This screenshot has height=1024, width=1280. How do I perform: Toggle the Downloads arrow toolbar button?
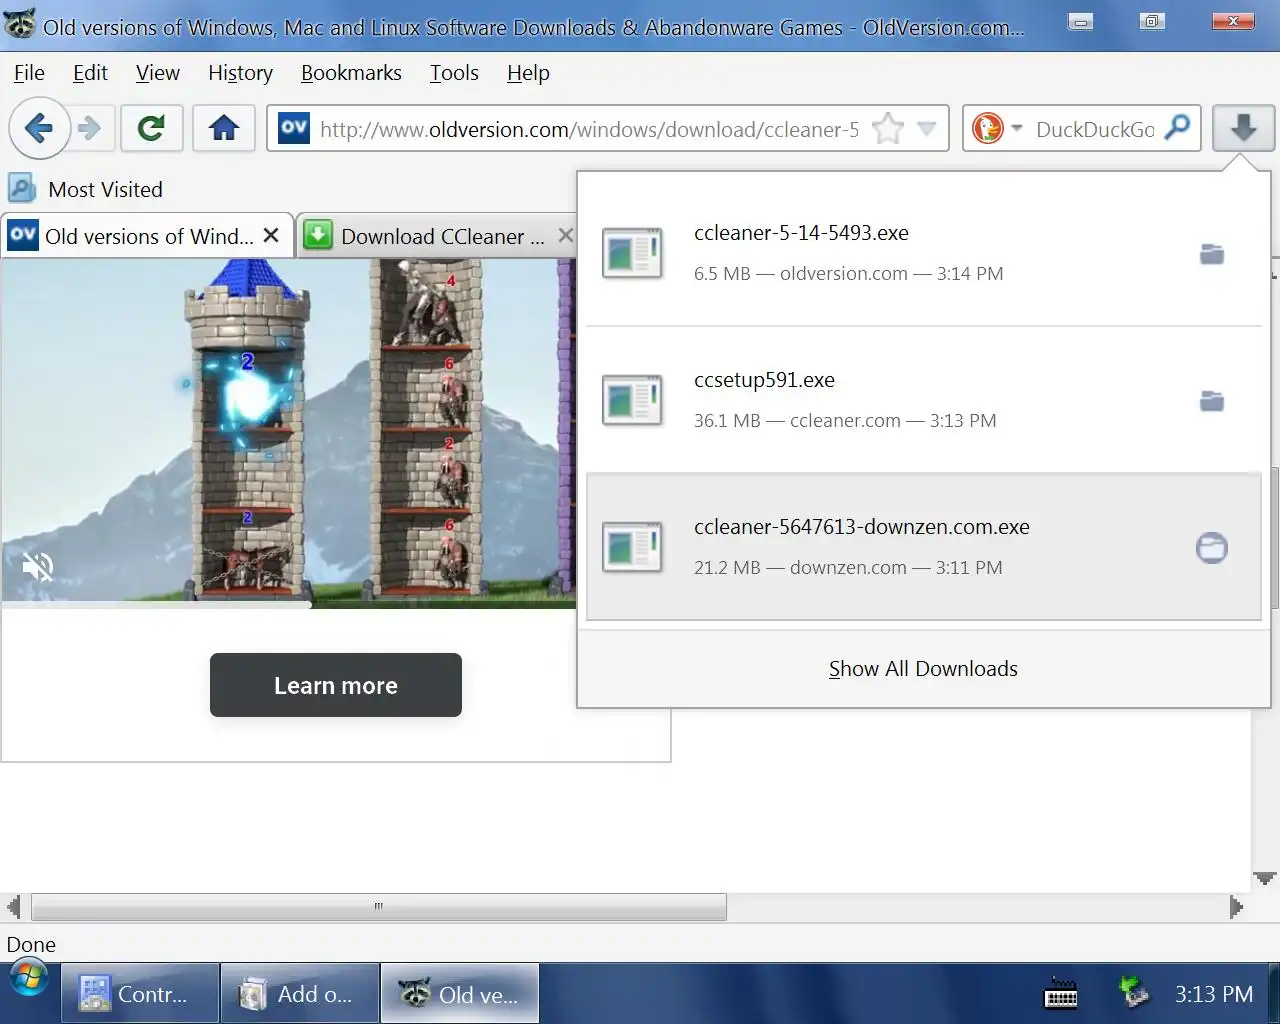coord(1243,128)
